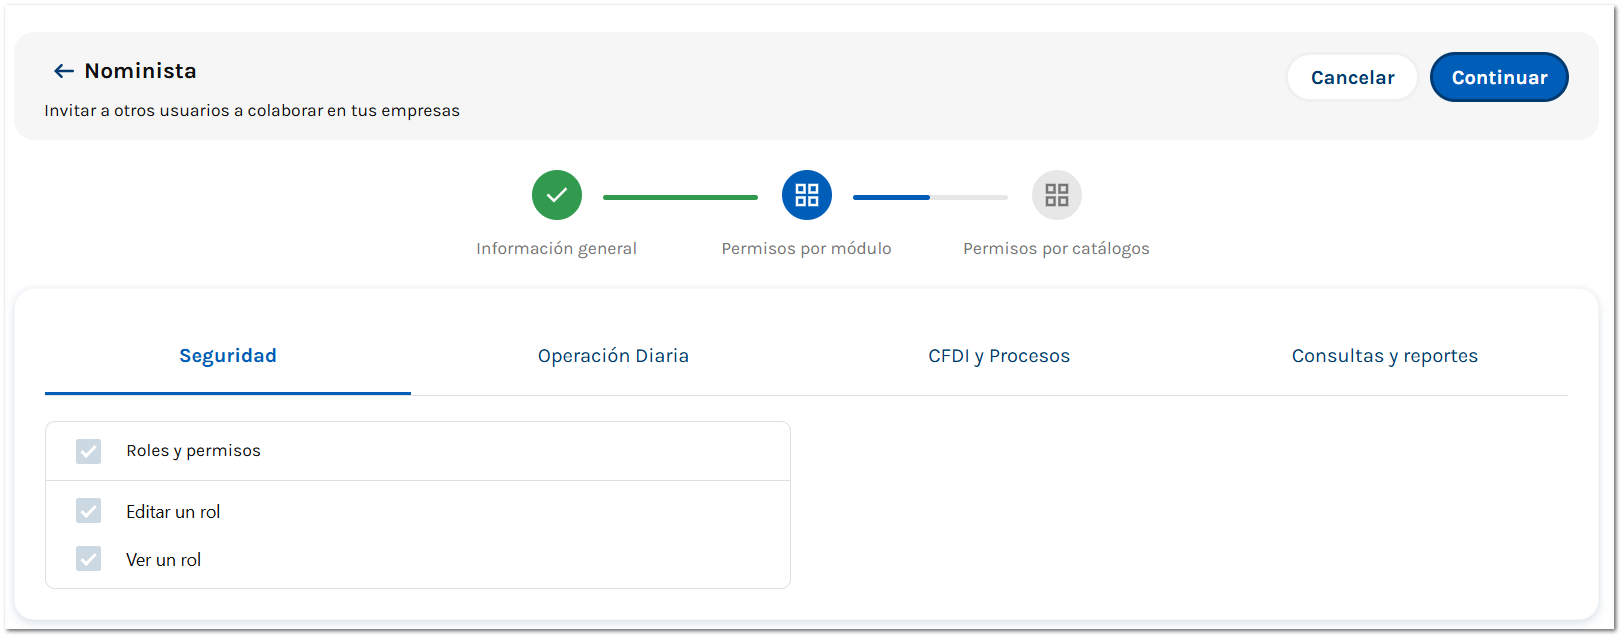Click the gray Permisos por catálogos step icon

coord(1057,195)
